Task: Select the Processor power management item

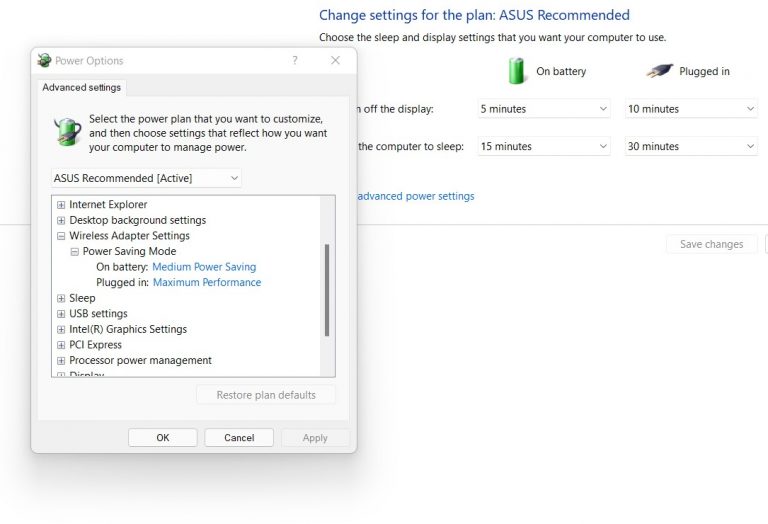Action: point(140,360)
